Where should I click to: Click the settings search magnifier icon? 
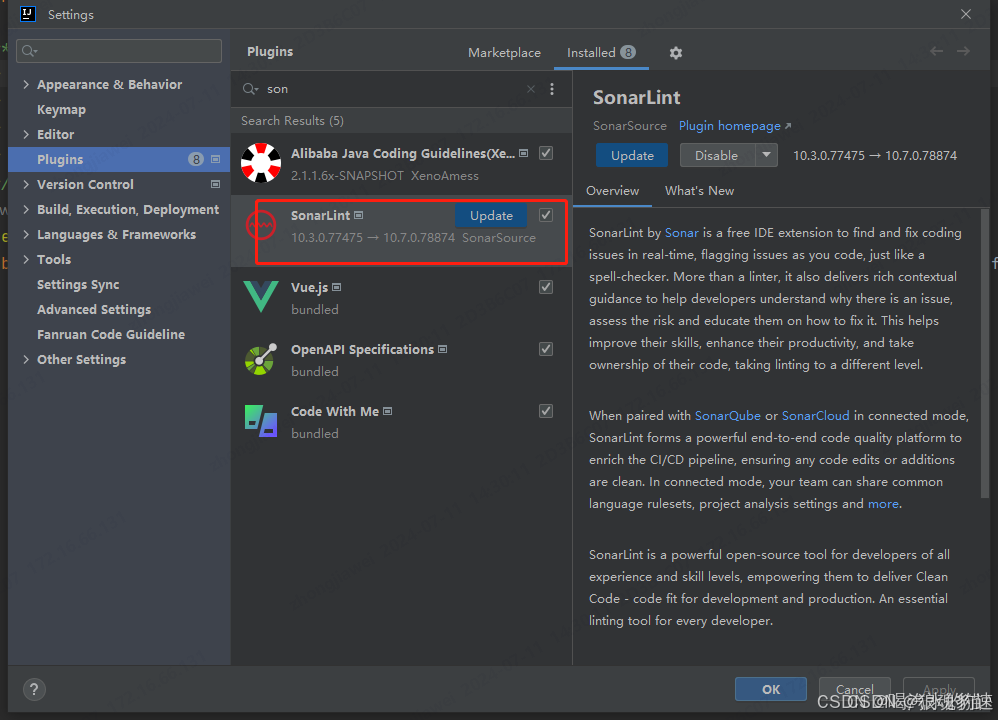29,51
